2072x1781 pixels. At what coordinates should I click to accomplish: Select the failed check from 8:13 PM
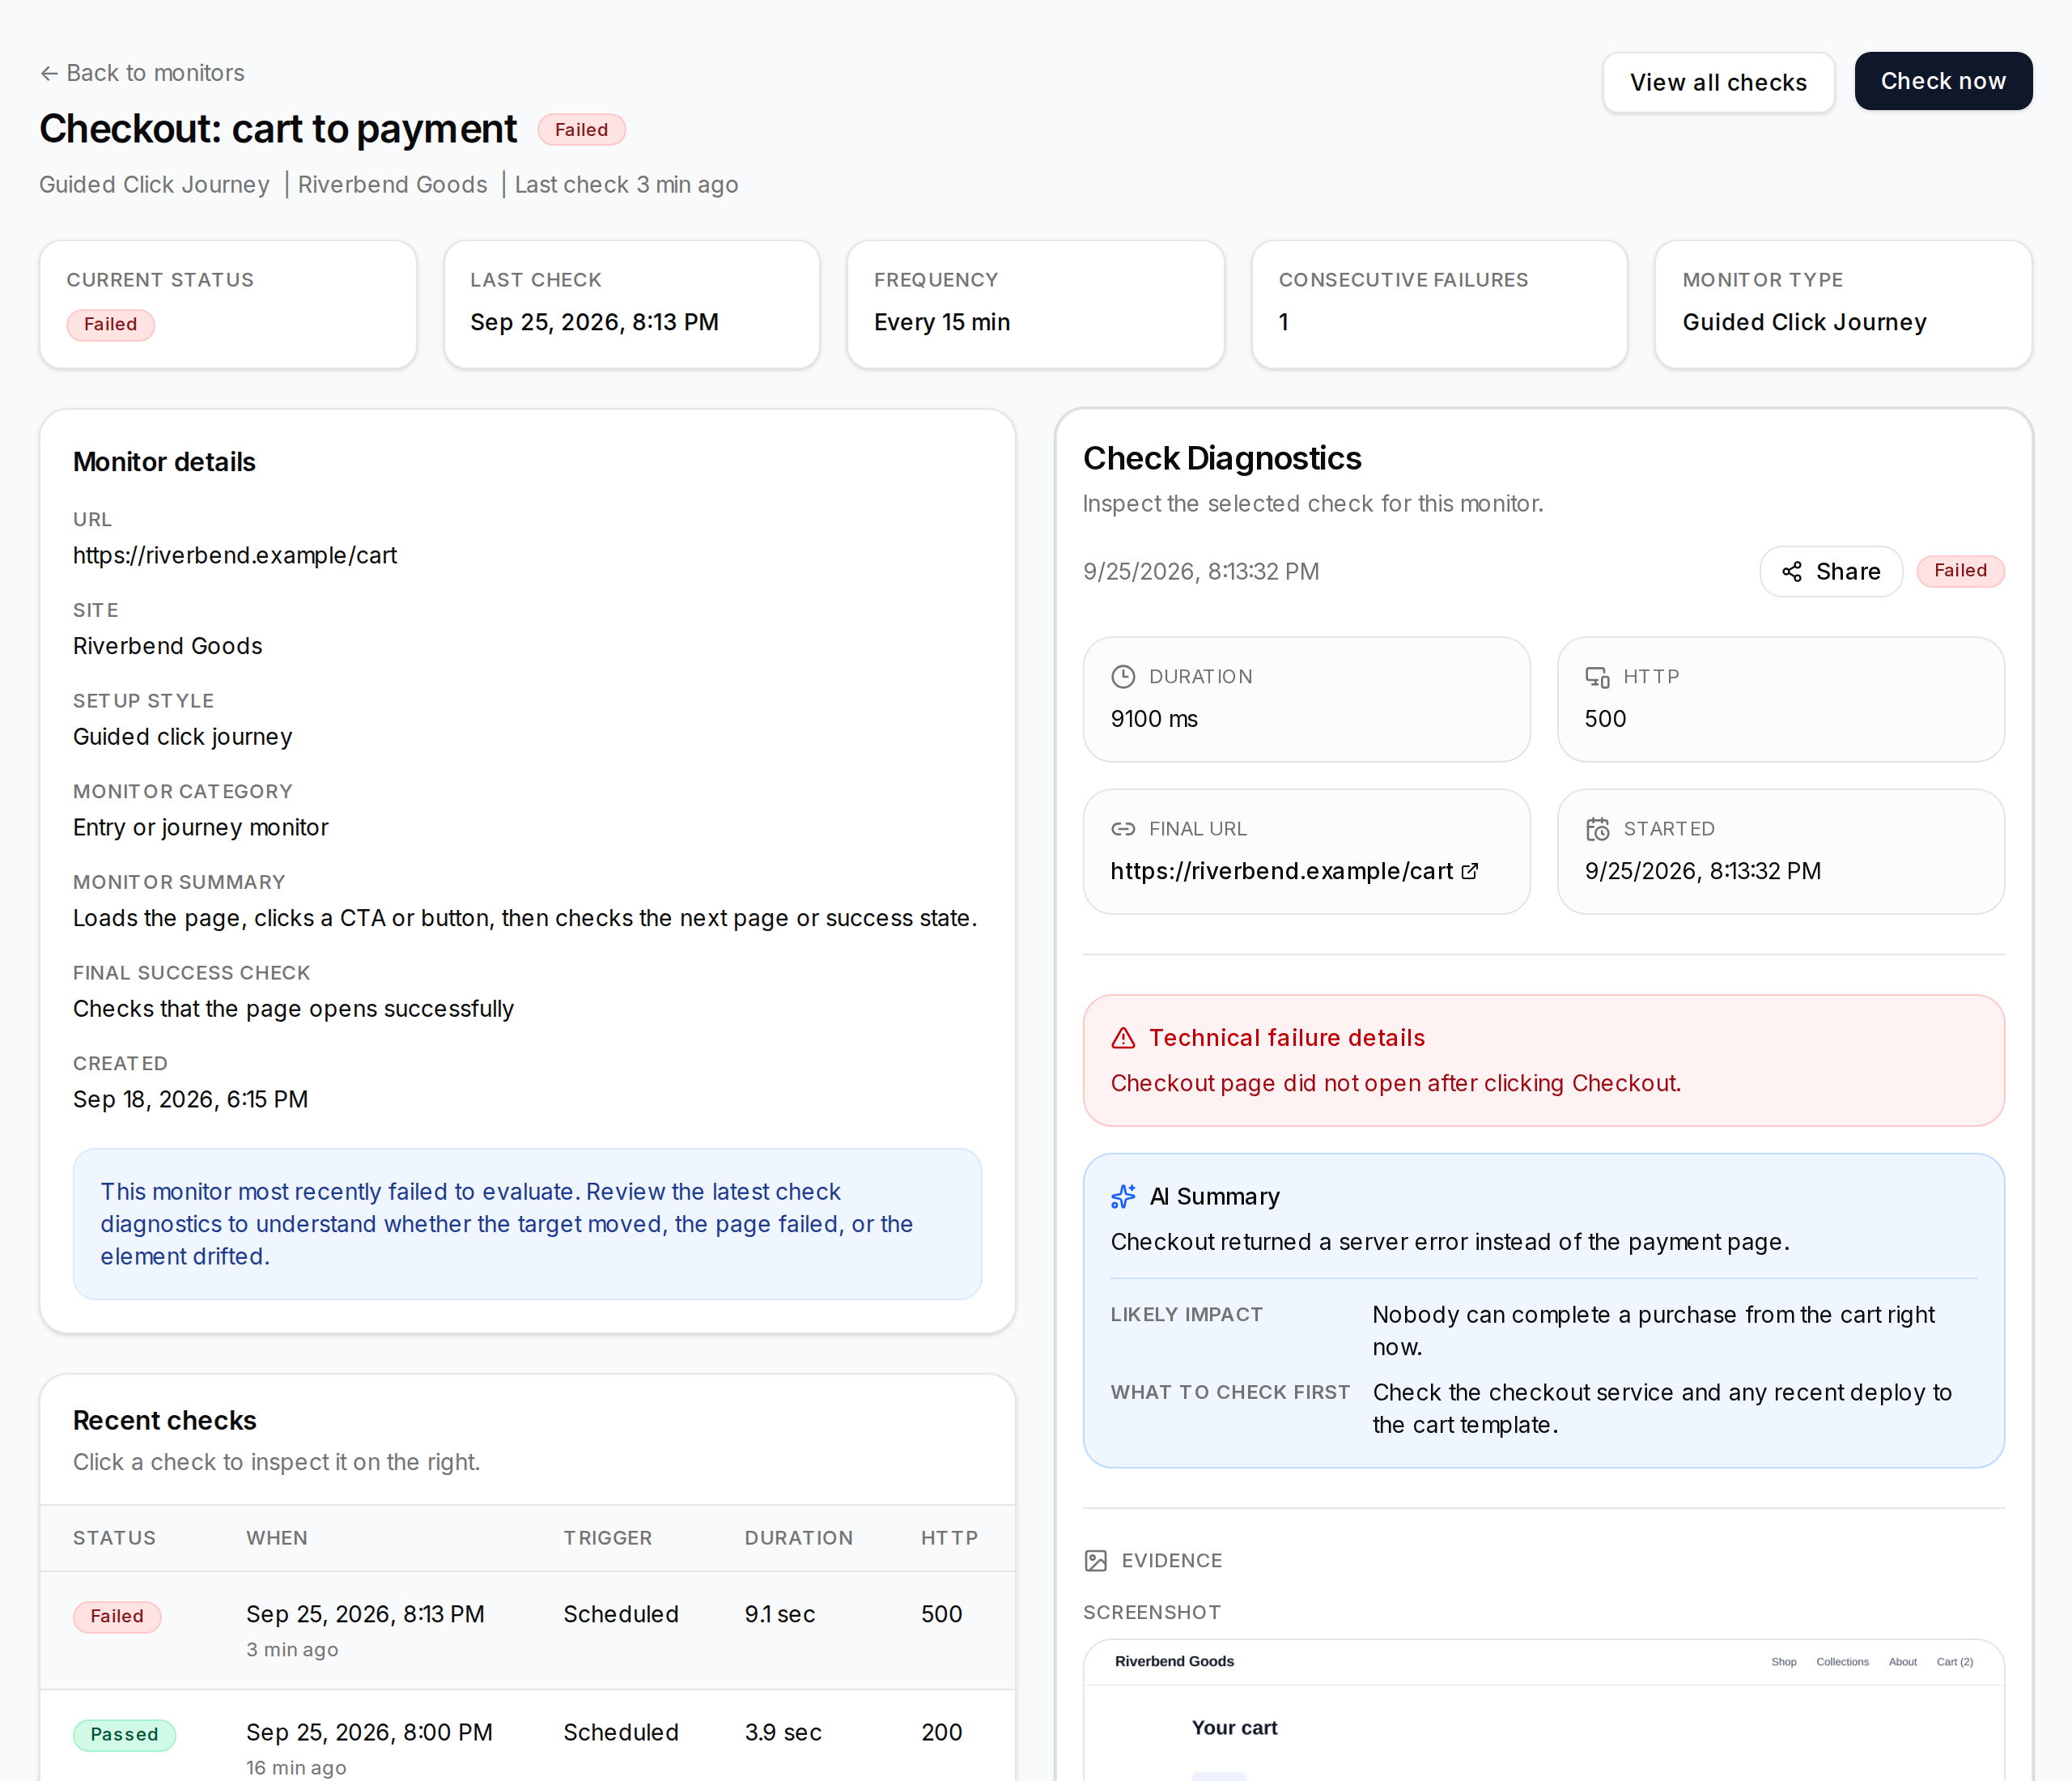(527, 1630)
